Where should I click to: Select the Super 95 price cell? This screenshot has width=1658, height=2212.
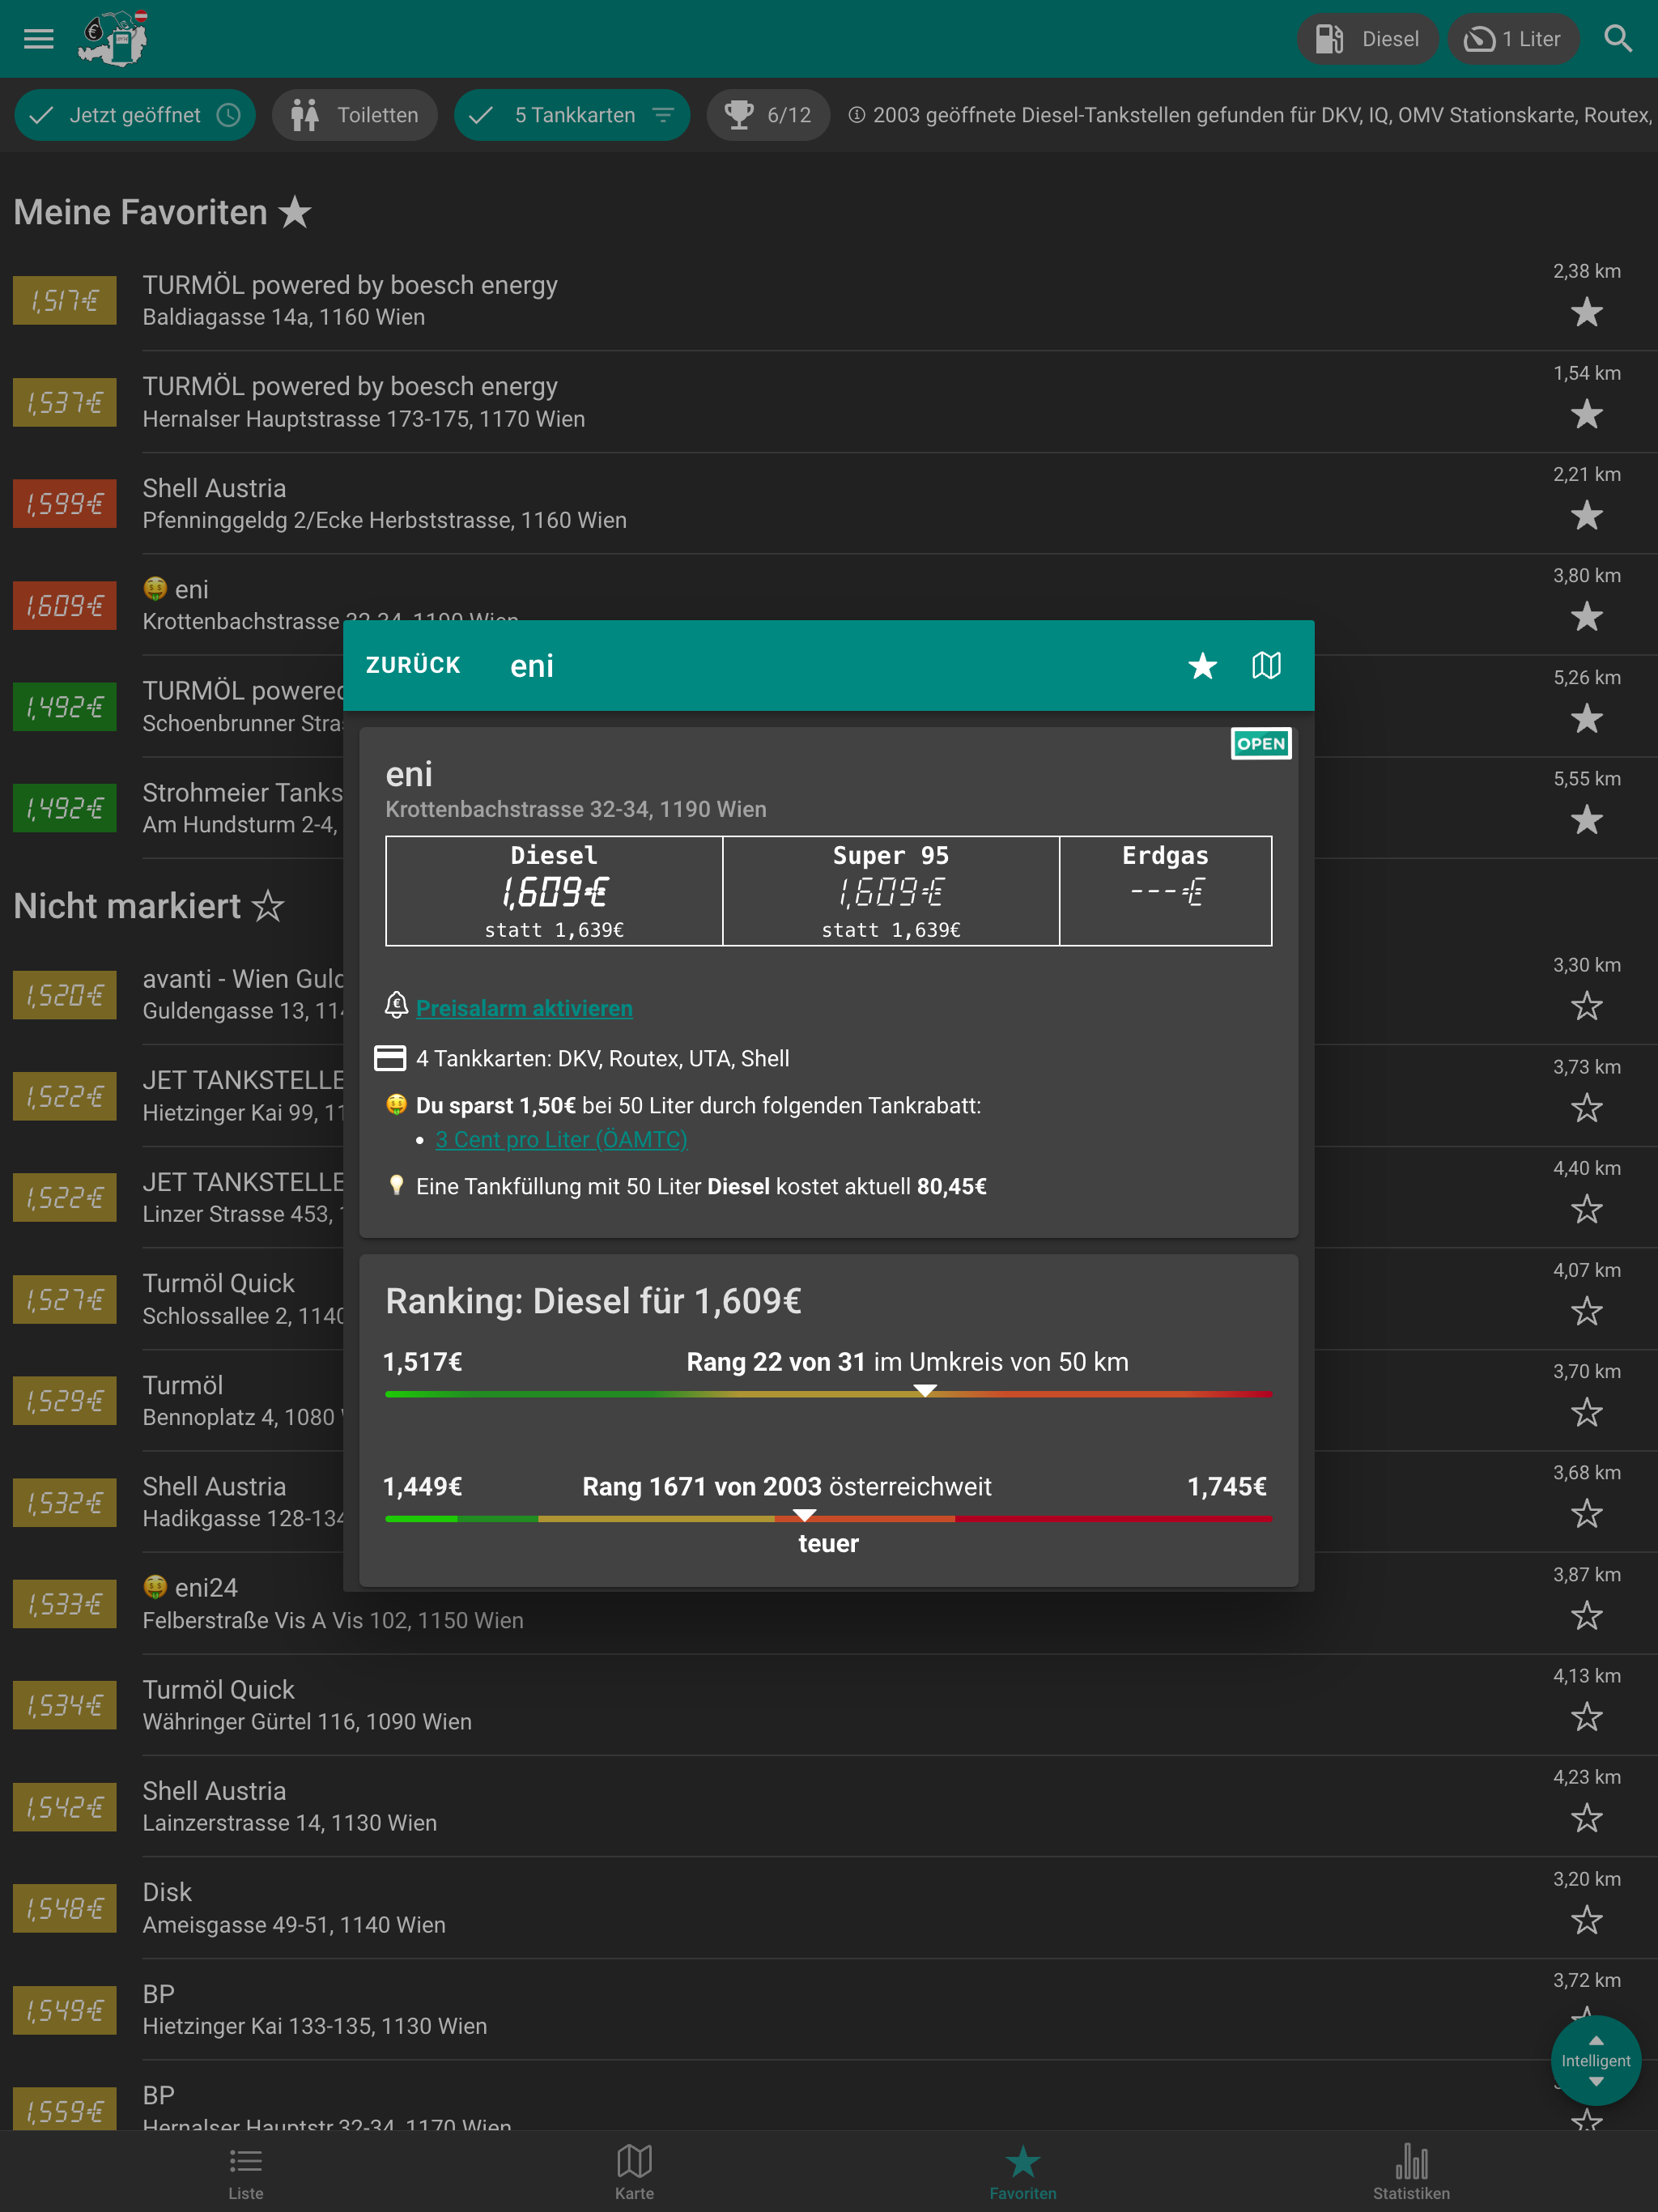[890, 890]
